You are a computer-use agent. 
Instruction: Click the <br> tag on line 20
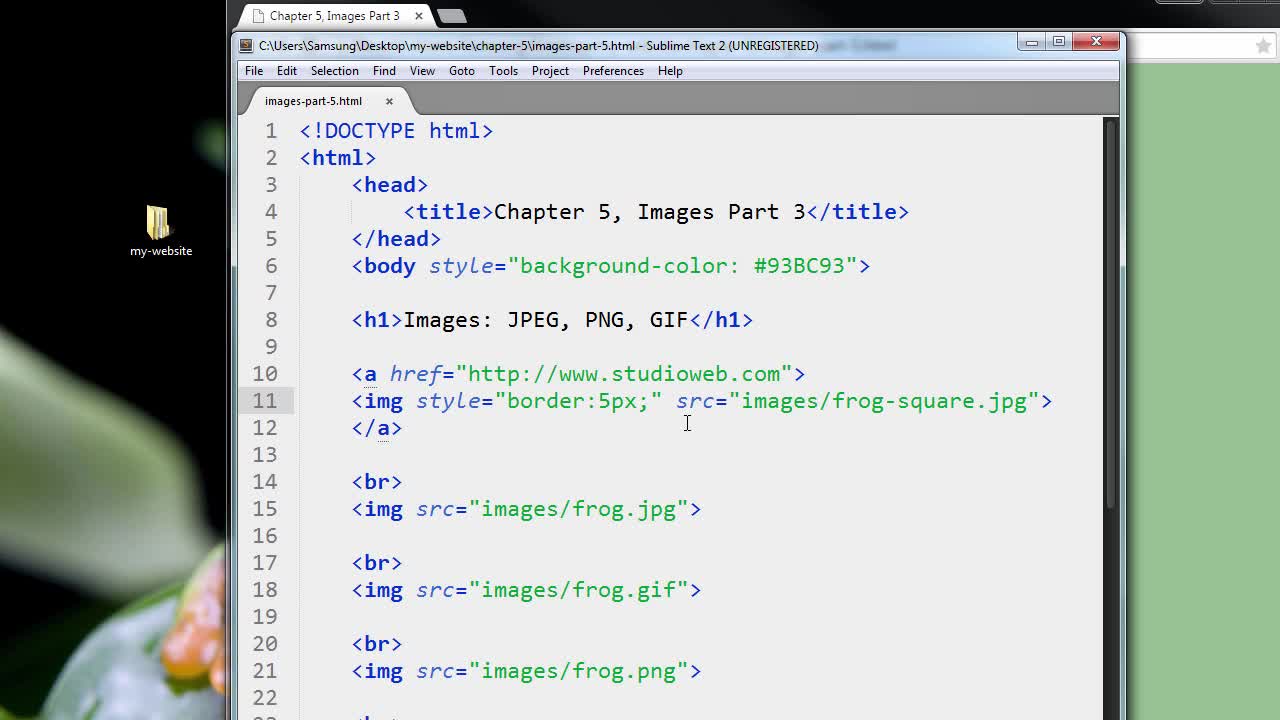(377, 644)
